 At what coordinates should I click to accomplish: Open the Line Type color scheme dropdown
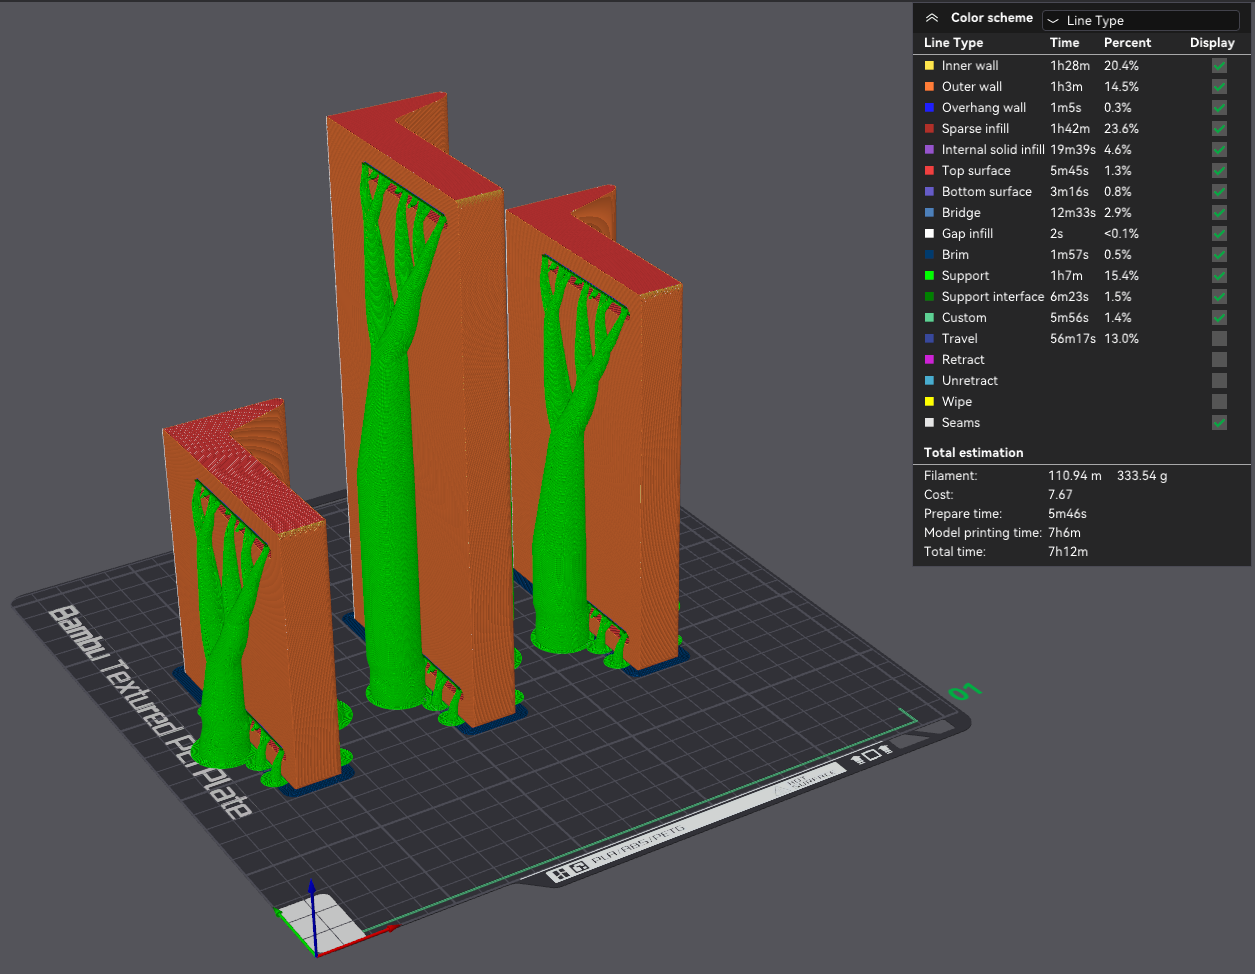tap(1140, 20)
